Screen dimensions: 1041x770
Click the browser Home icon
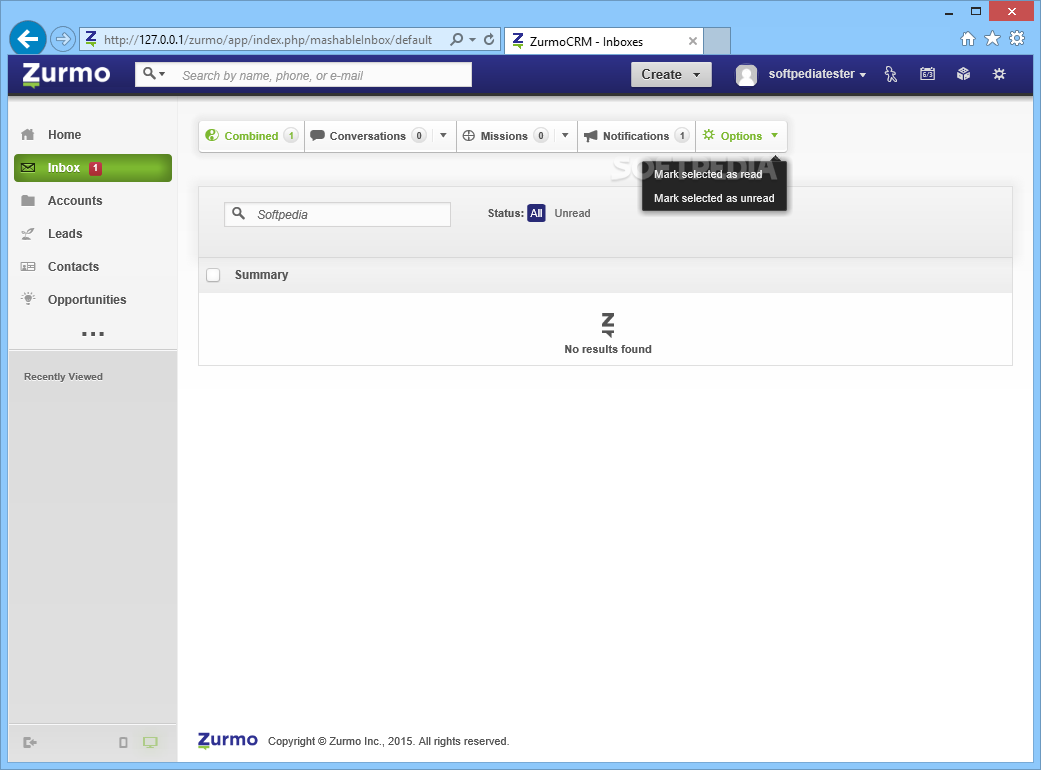coord(968,39)
